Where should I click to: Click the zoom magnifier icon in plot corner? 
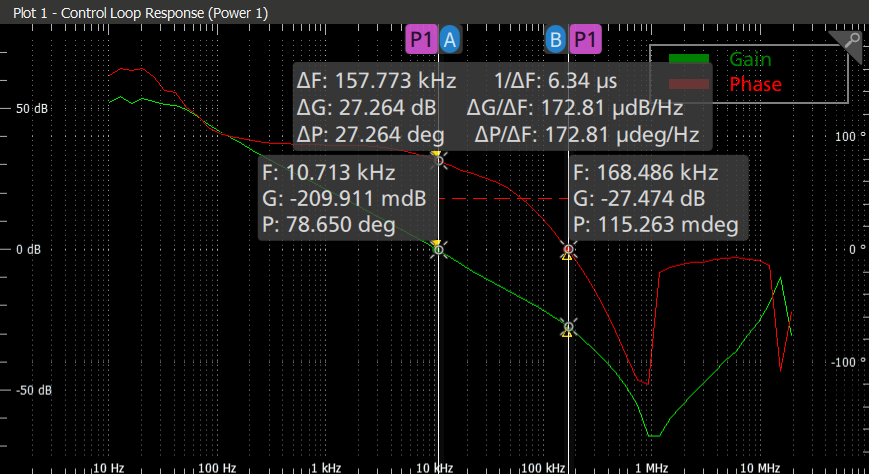[x=851, y=42]
